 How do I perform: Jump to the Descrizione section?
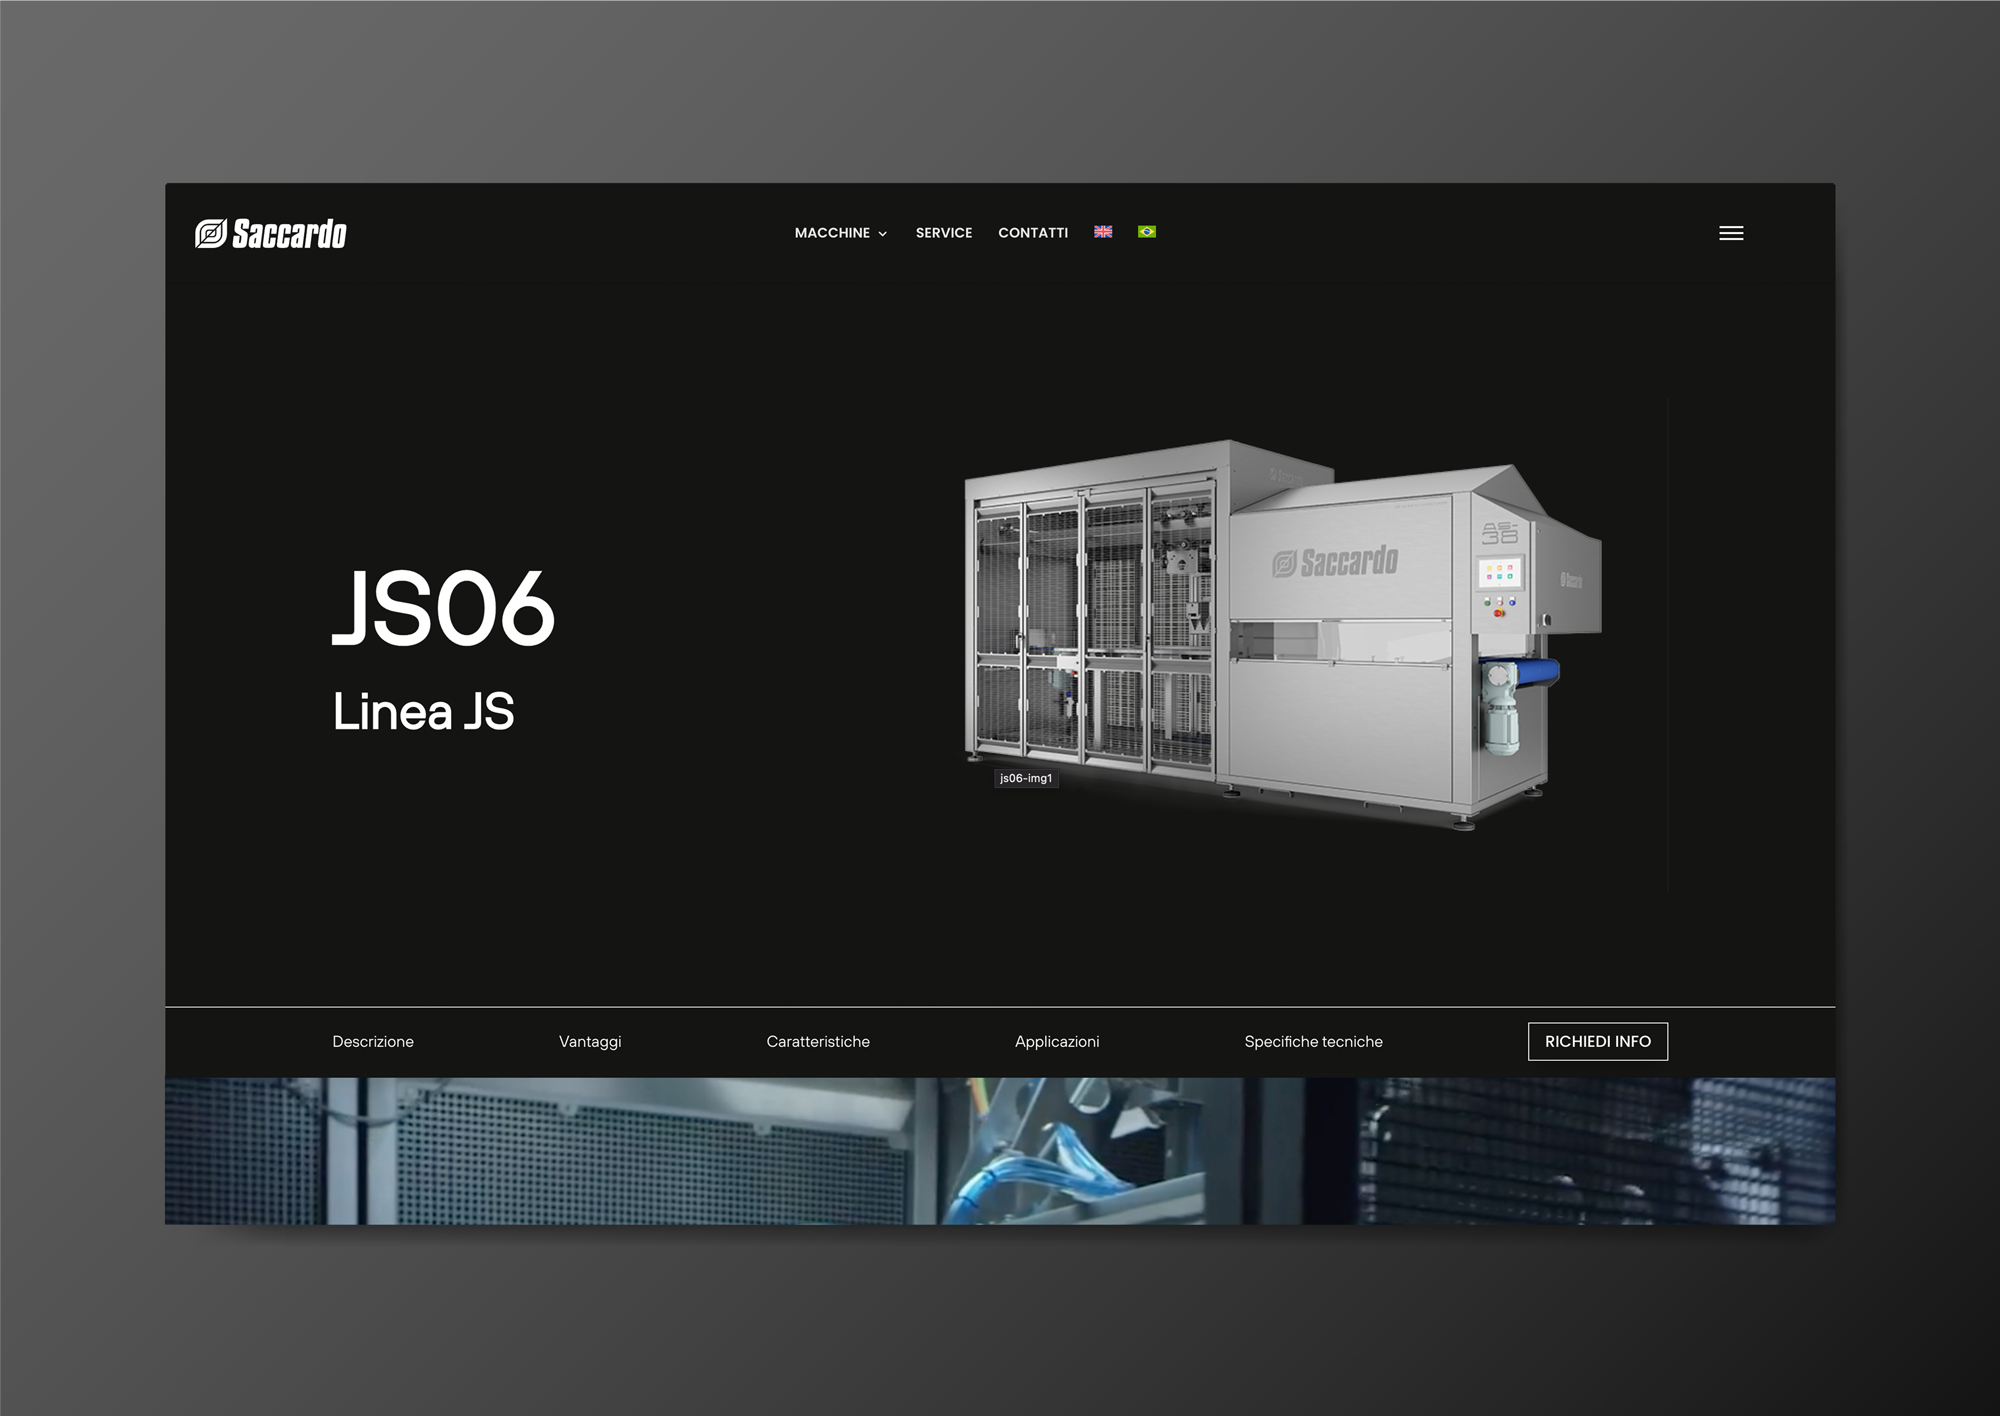pyautogui.click(x=373, y=1041)
